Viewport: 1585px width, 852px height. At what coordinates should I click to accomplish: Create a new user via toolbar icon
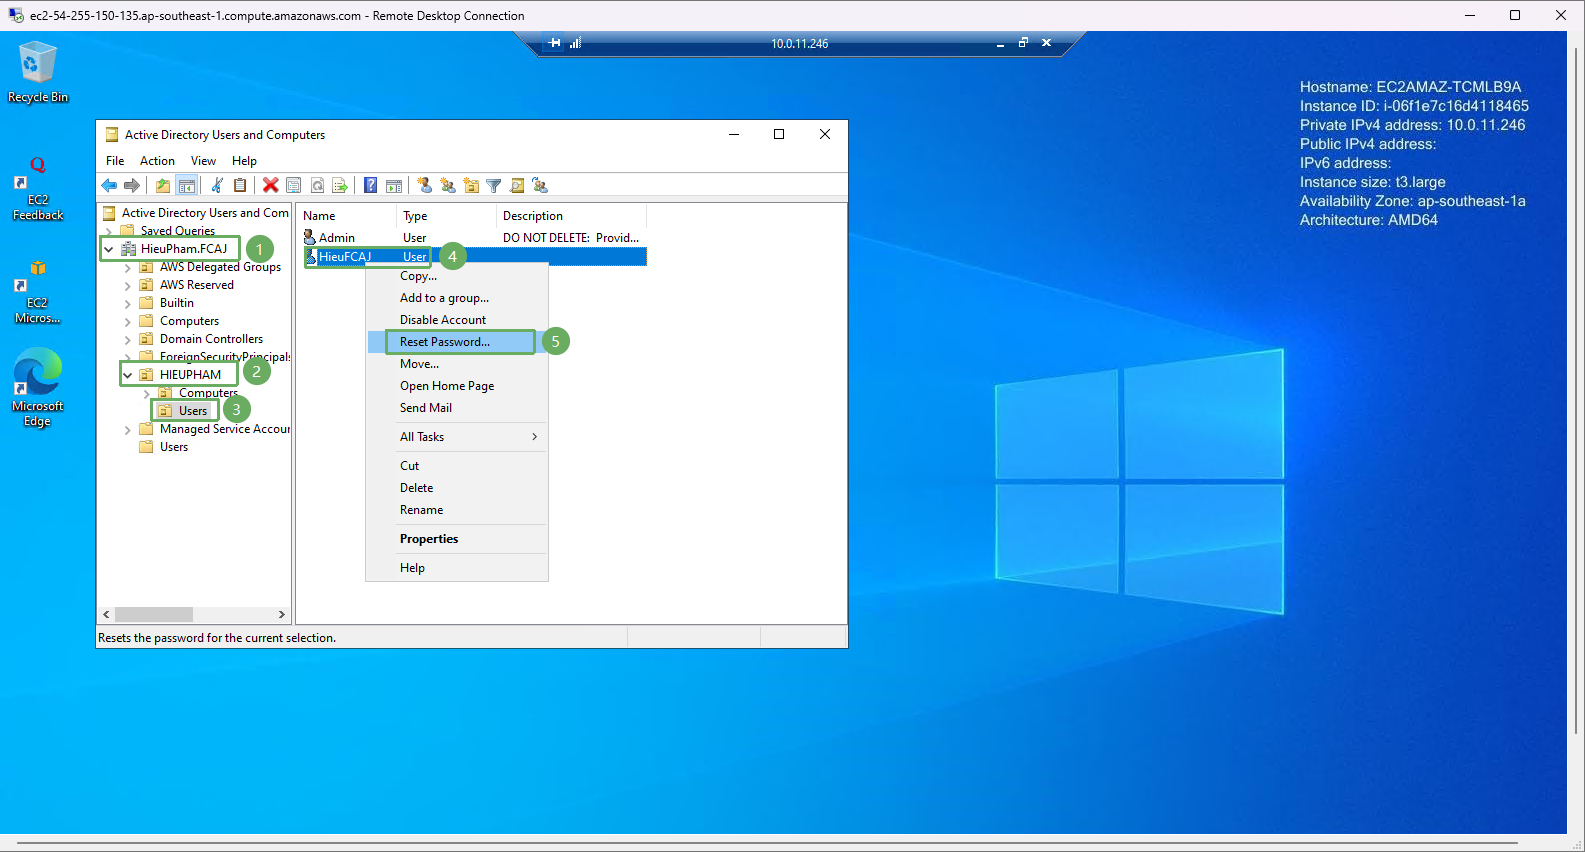(424, 185)
